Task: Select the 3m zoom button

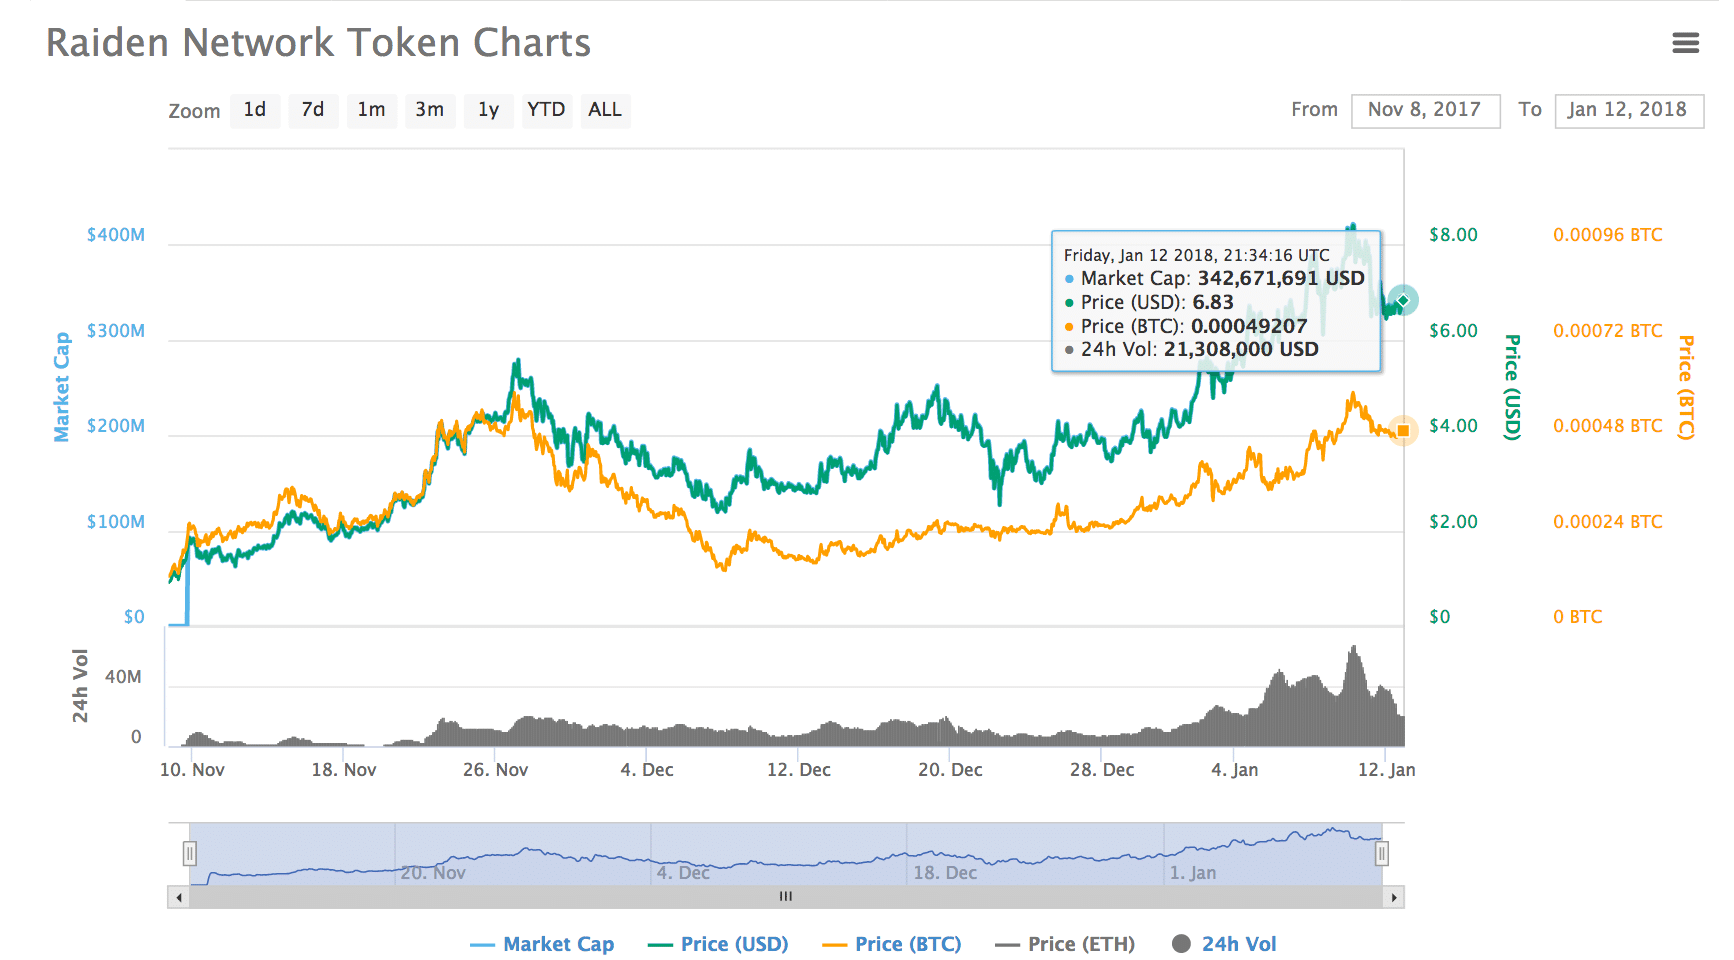Action: tap(430, 110)
